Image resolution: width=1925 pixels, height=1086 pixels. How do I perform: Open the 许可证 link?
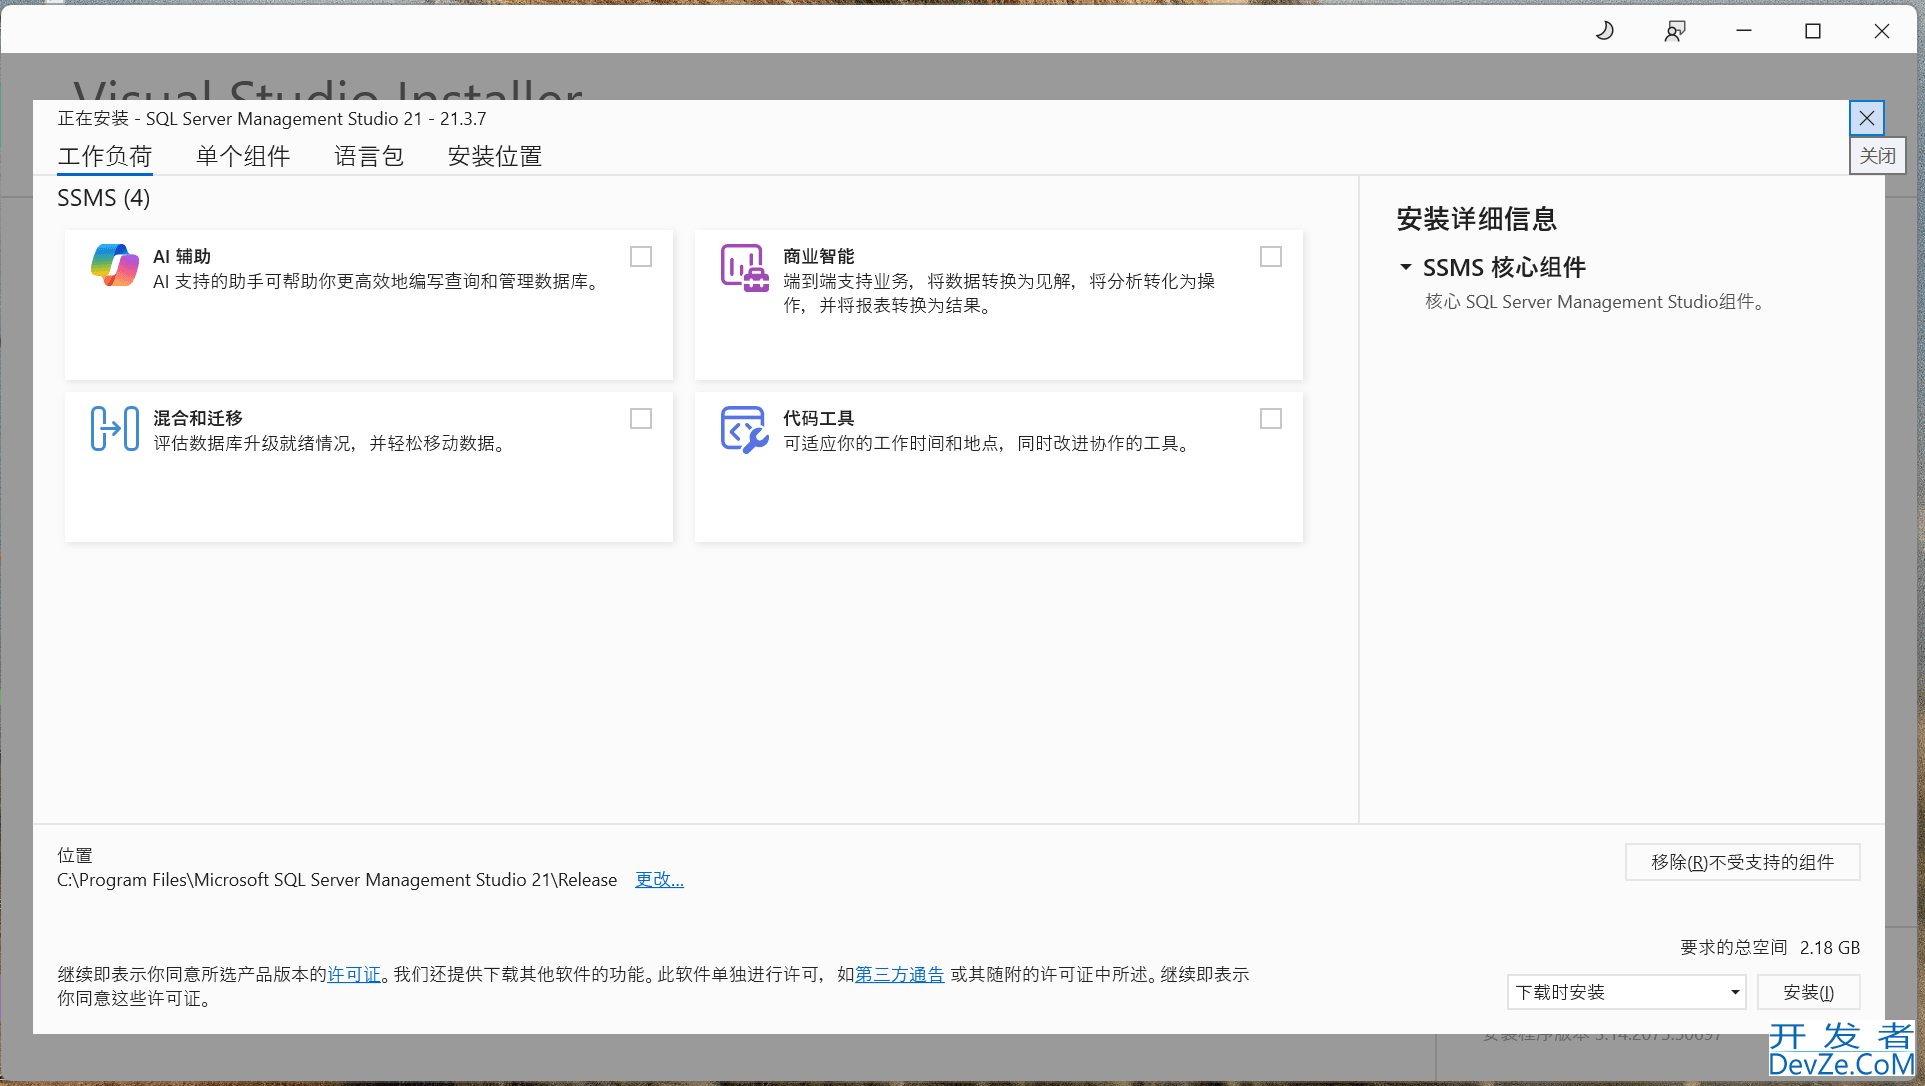pos(354,974)
